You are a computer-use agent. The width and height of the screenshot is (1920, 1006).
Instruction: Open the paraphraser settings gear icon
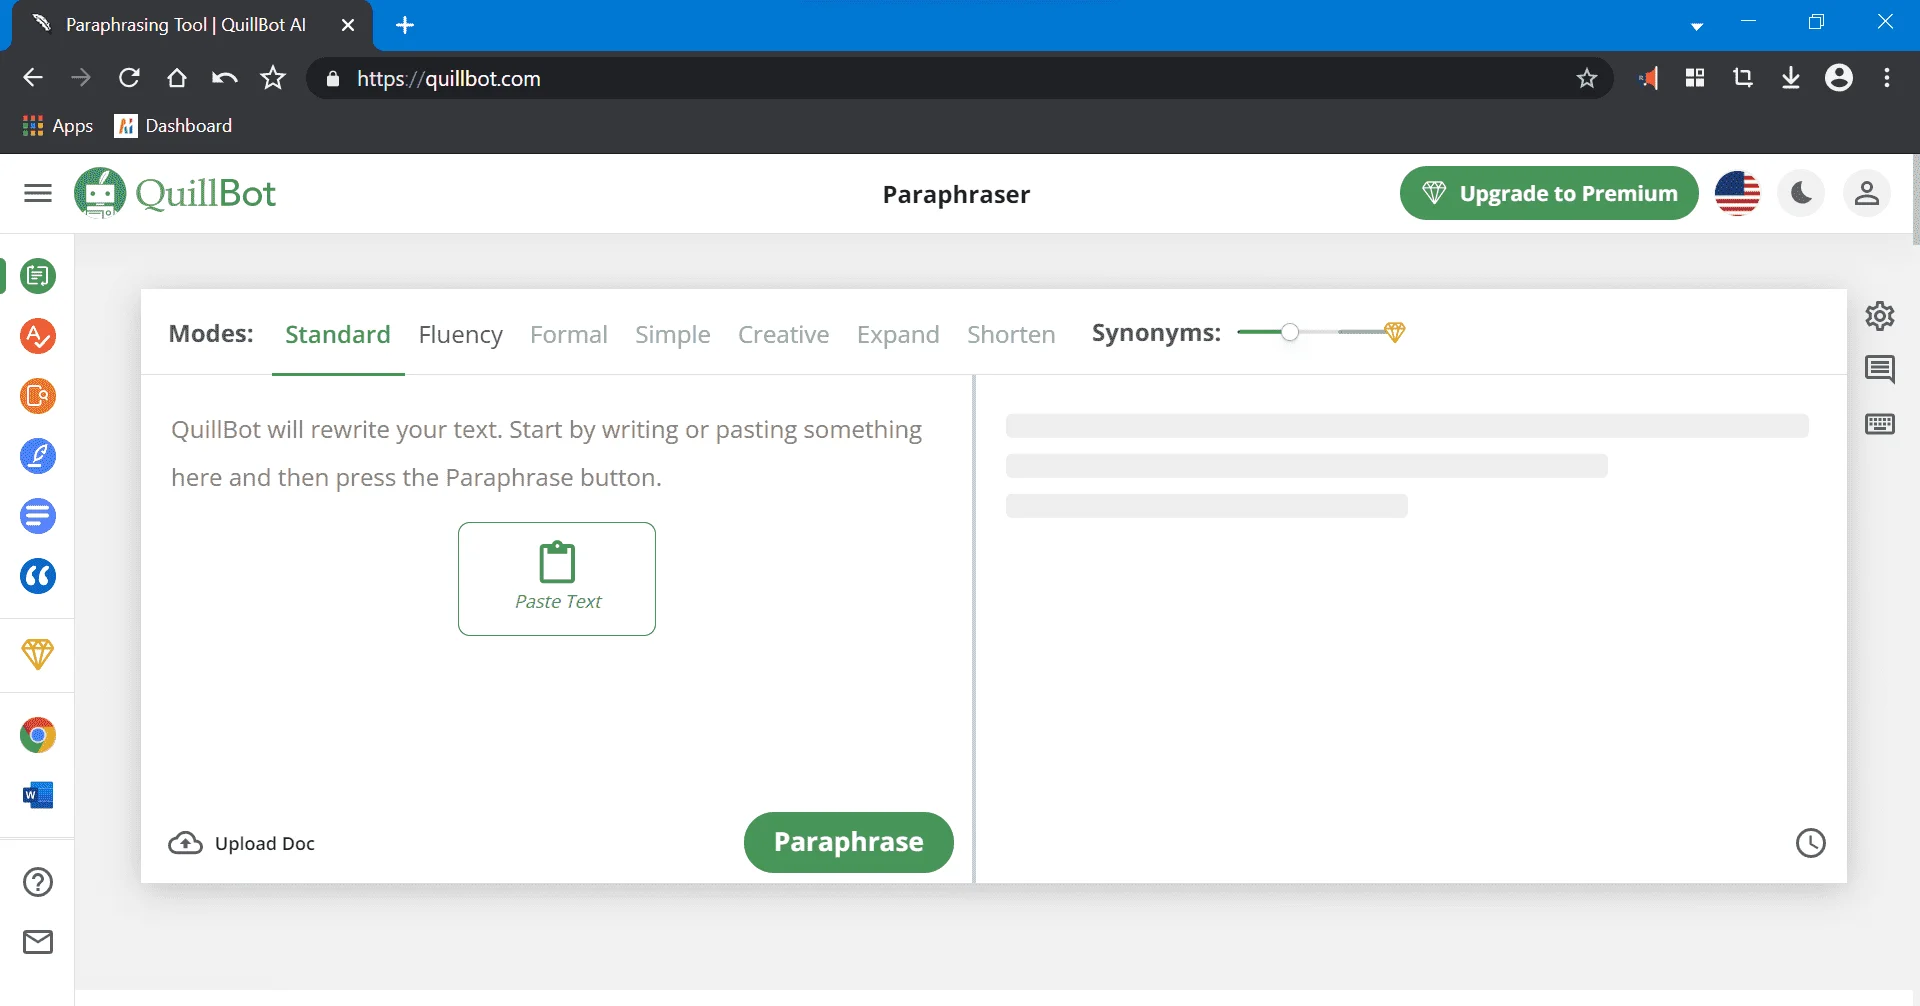tap(1880, 316)
